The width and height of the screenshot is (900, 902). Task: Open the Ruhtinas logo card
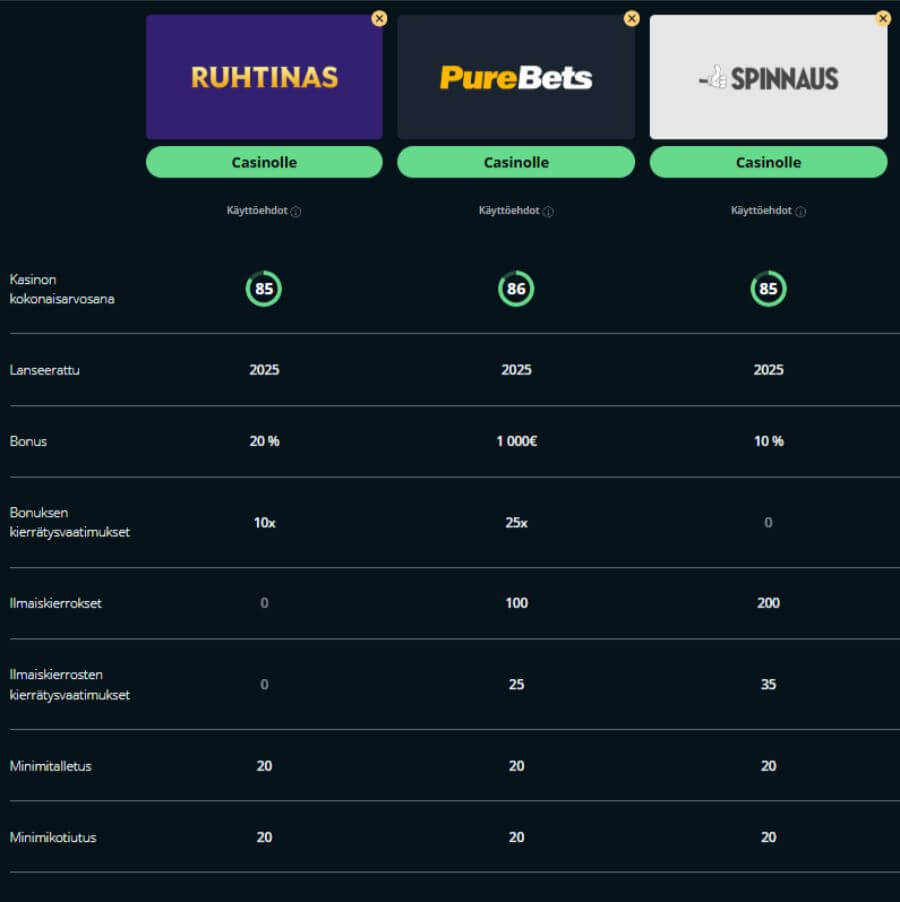[x=264, y=77]
